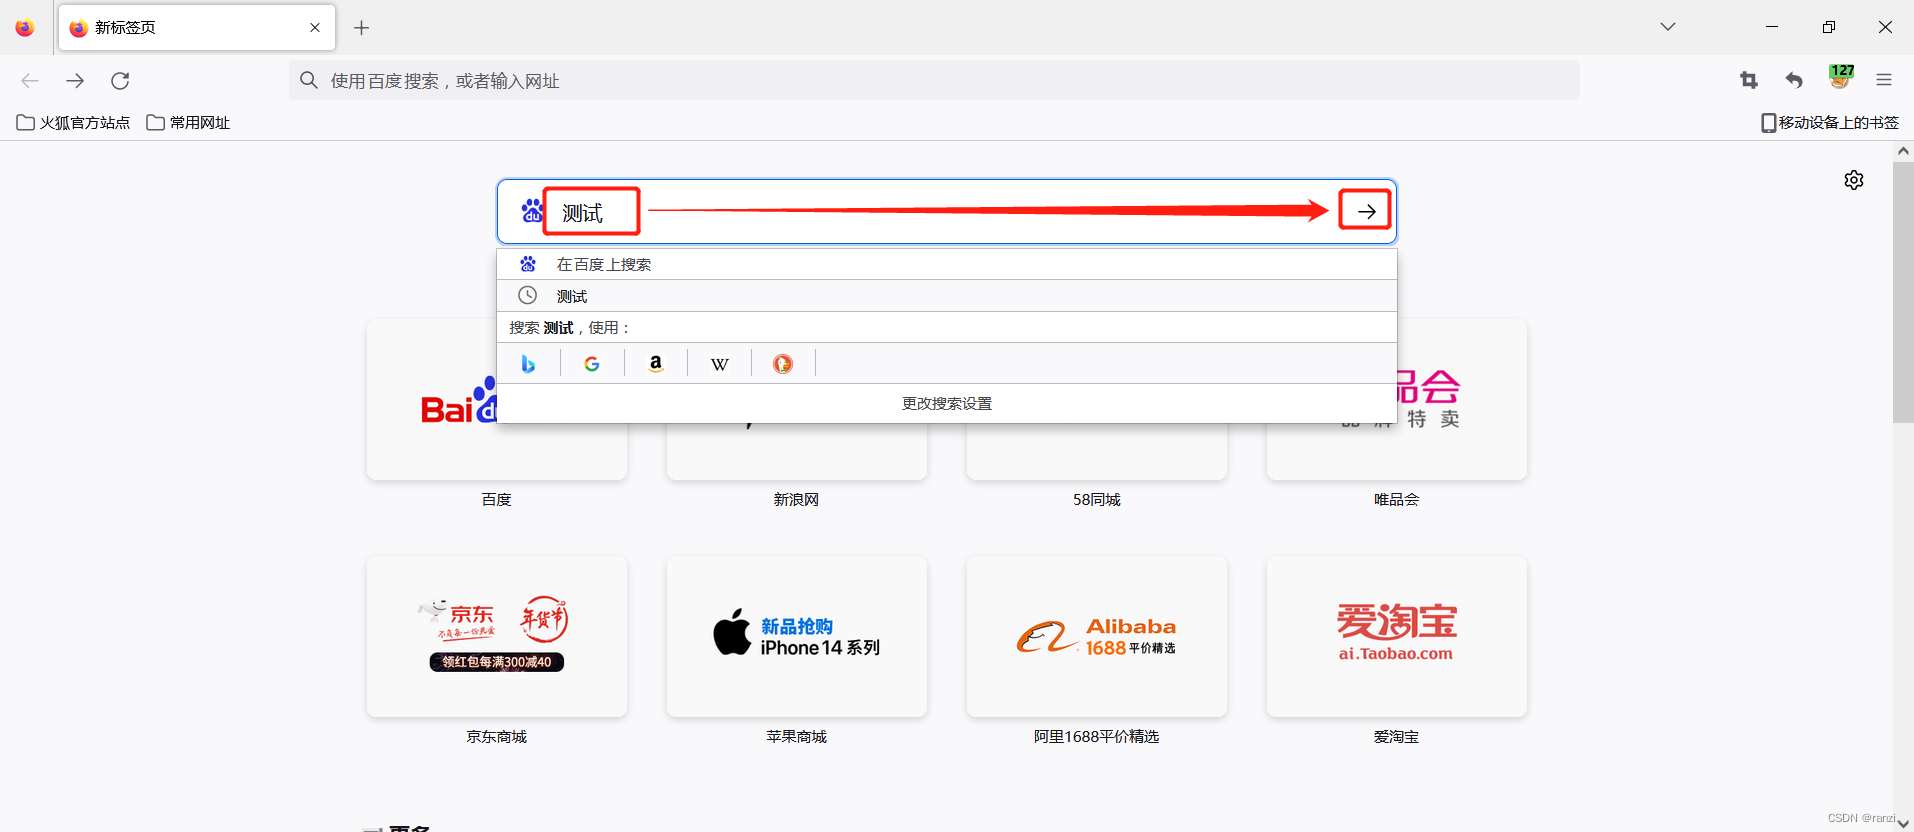Open the Firefox hamburger menu
1914x832 pixels.
(x=1884, y=80)
